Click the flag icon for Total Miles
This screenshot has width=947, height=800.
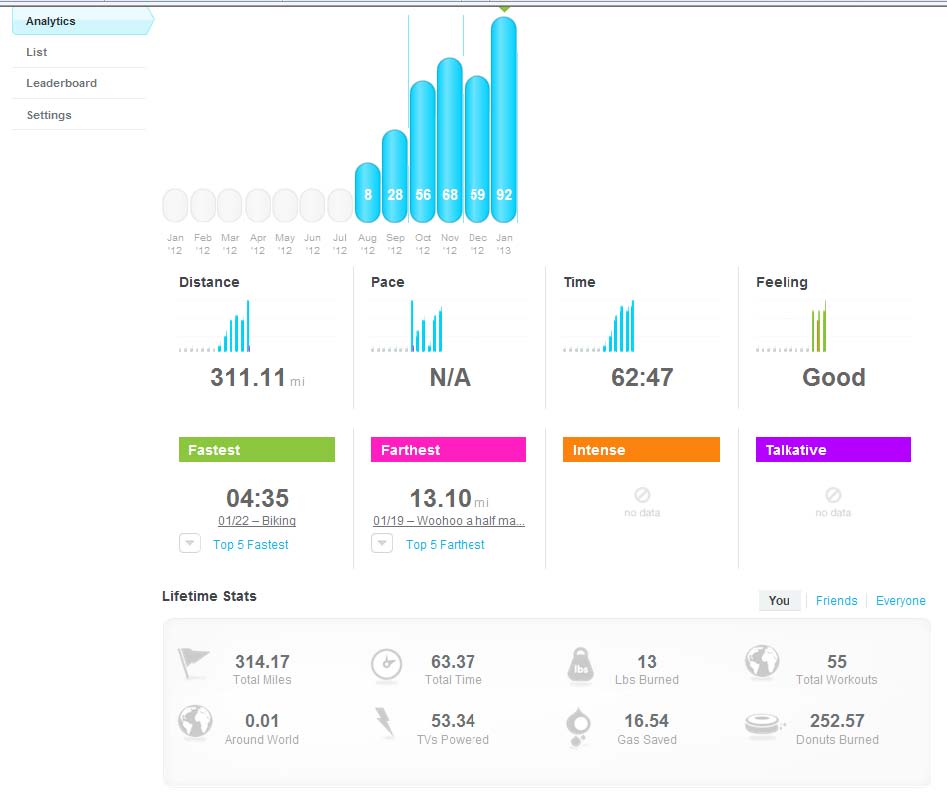[193, 663]
